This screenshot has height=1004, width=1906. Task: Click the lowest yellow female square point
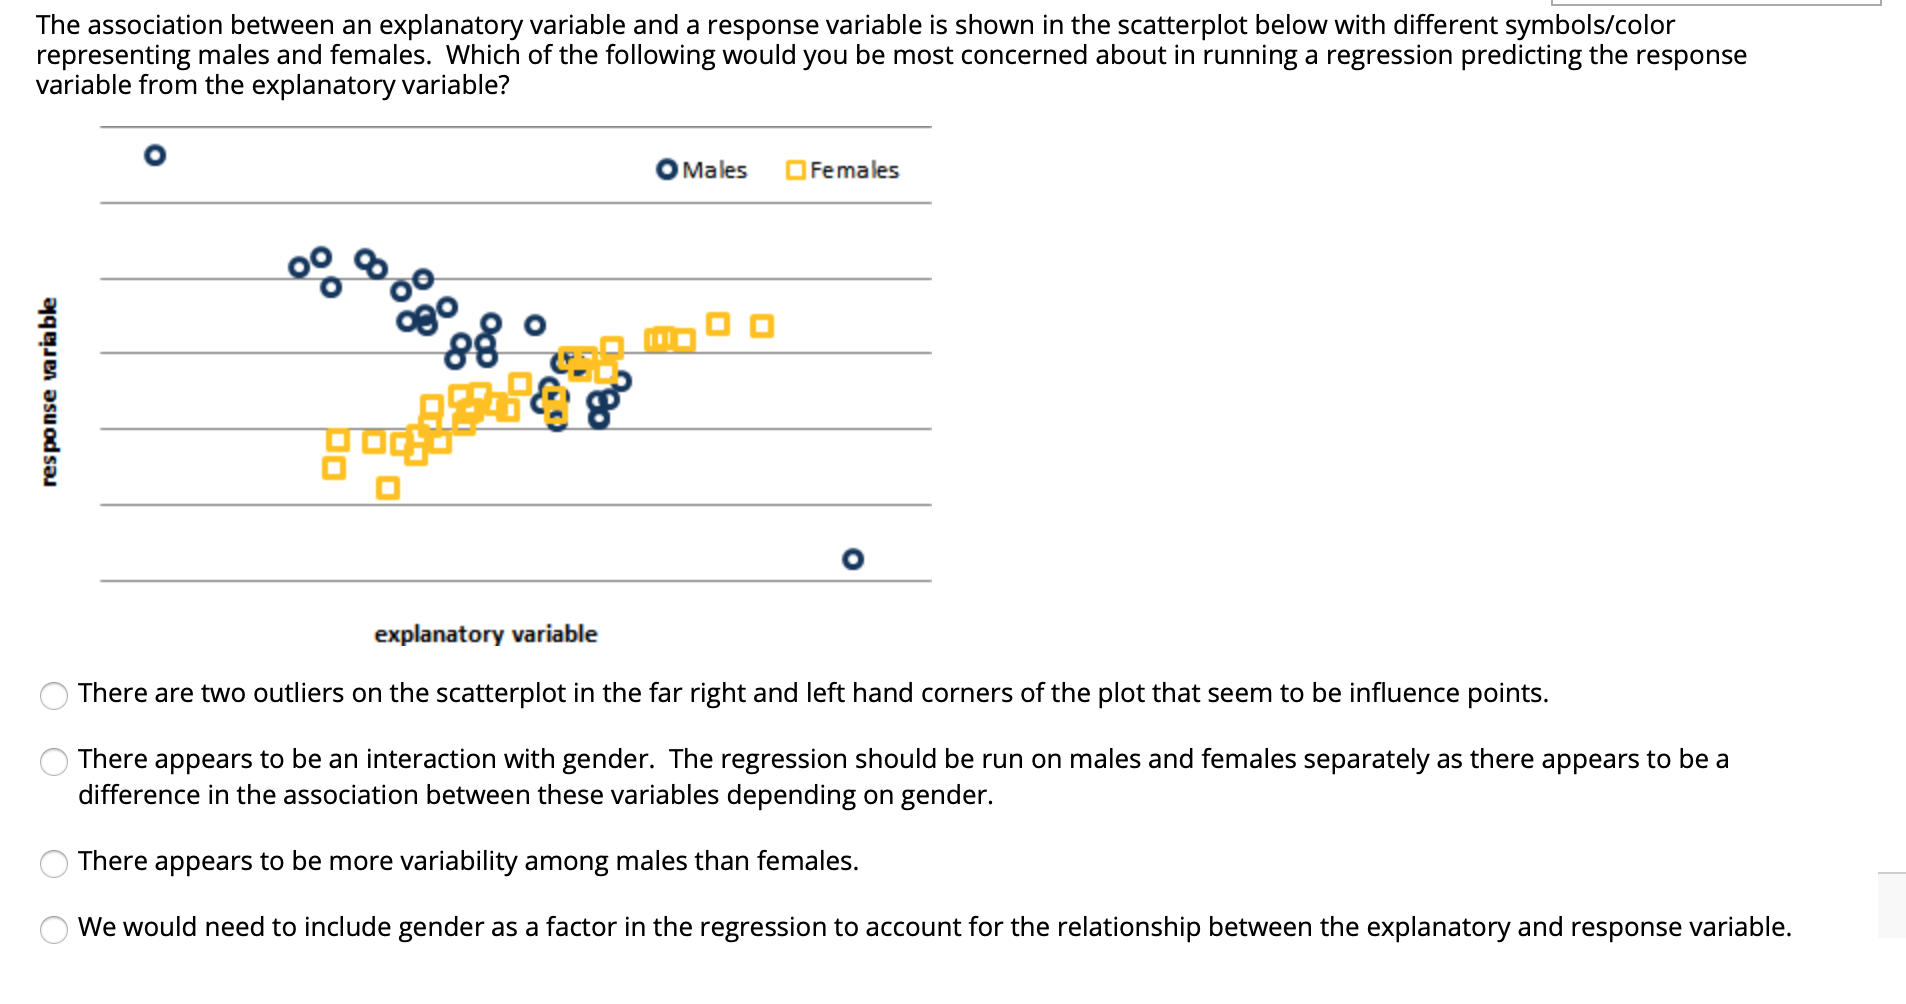387,487
